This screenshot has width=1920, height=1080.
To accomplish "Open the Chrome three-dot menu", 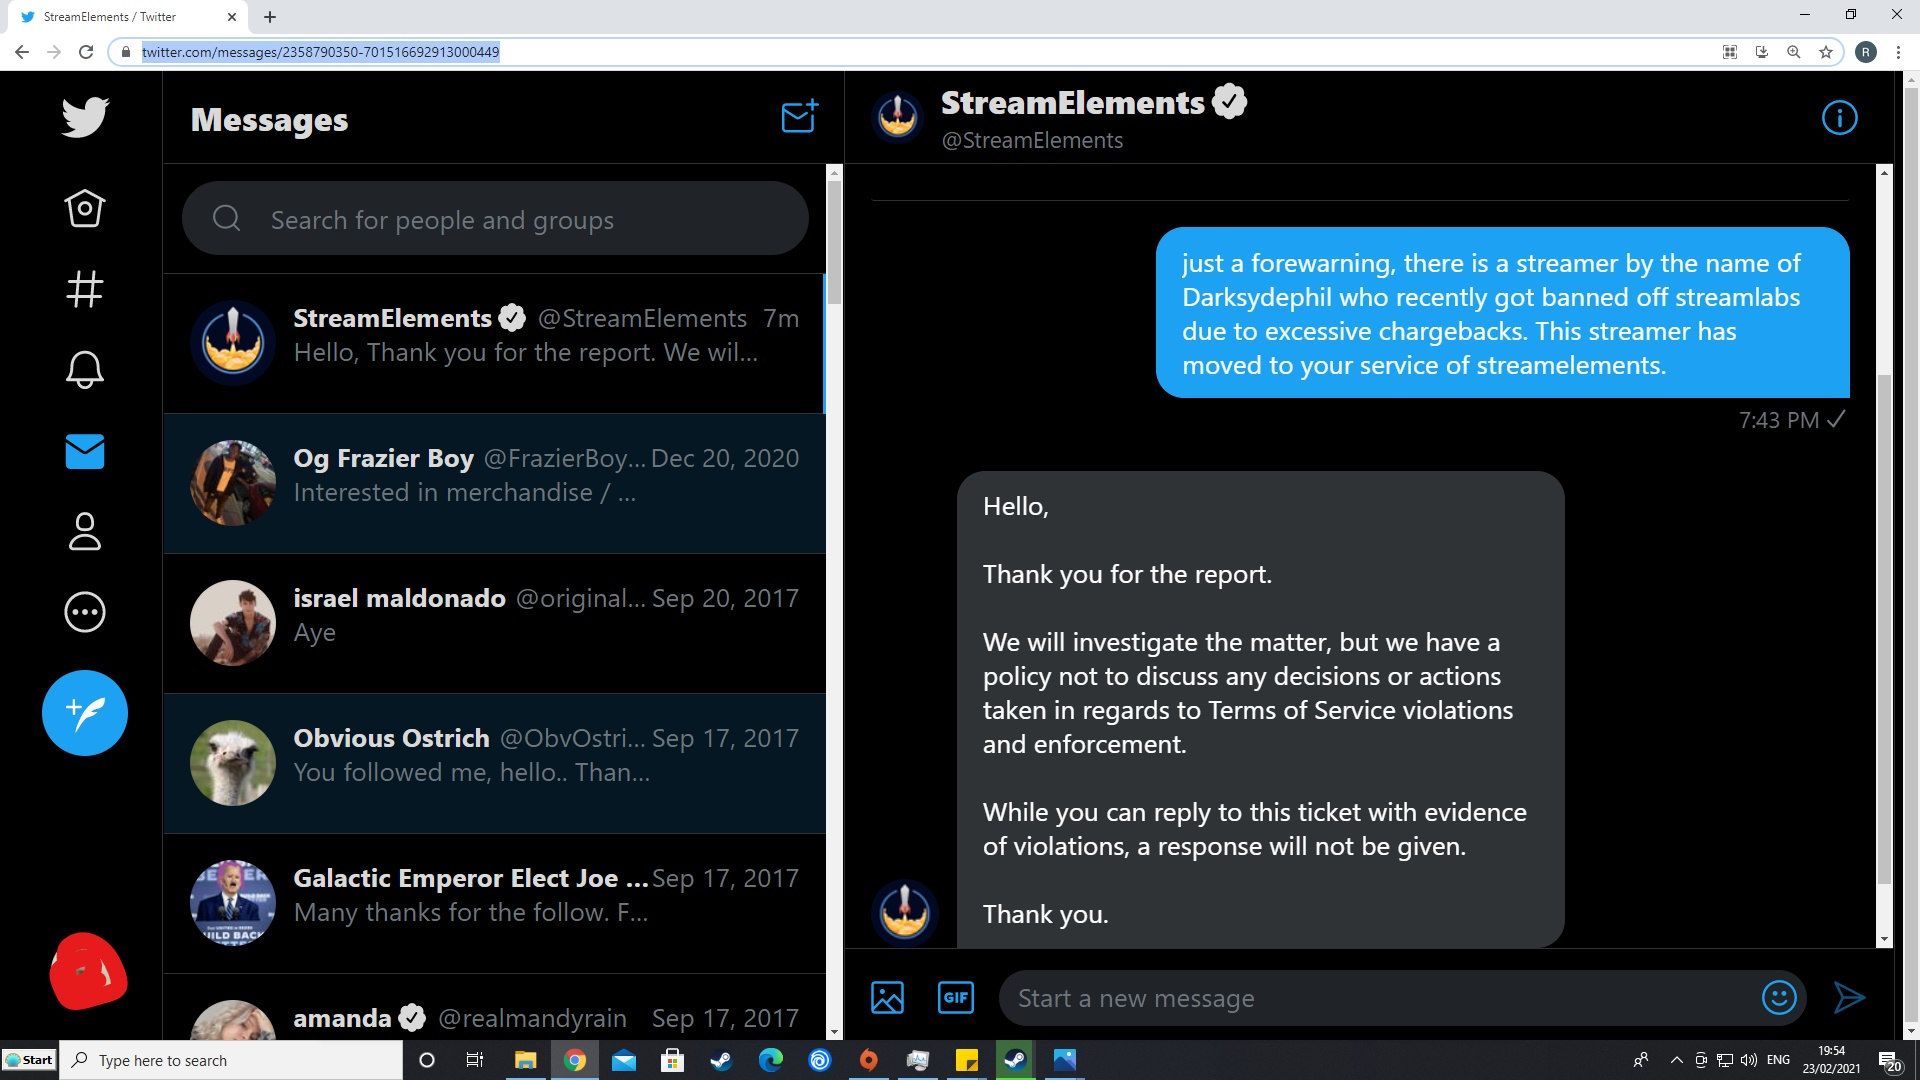I will point(1898,52).
